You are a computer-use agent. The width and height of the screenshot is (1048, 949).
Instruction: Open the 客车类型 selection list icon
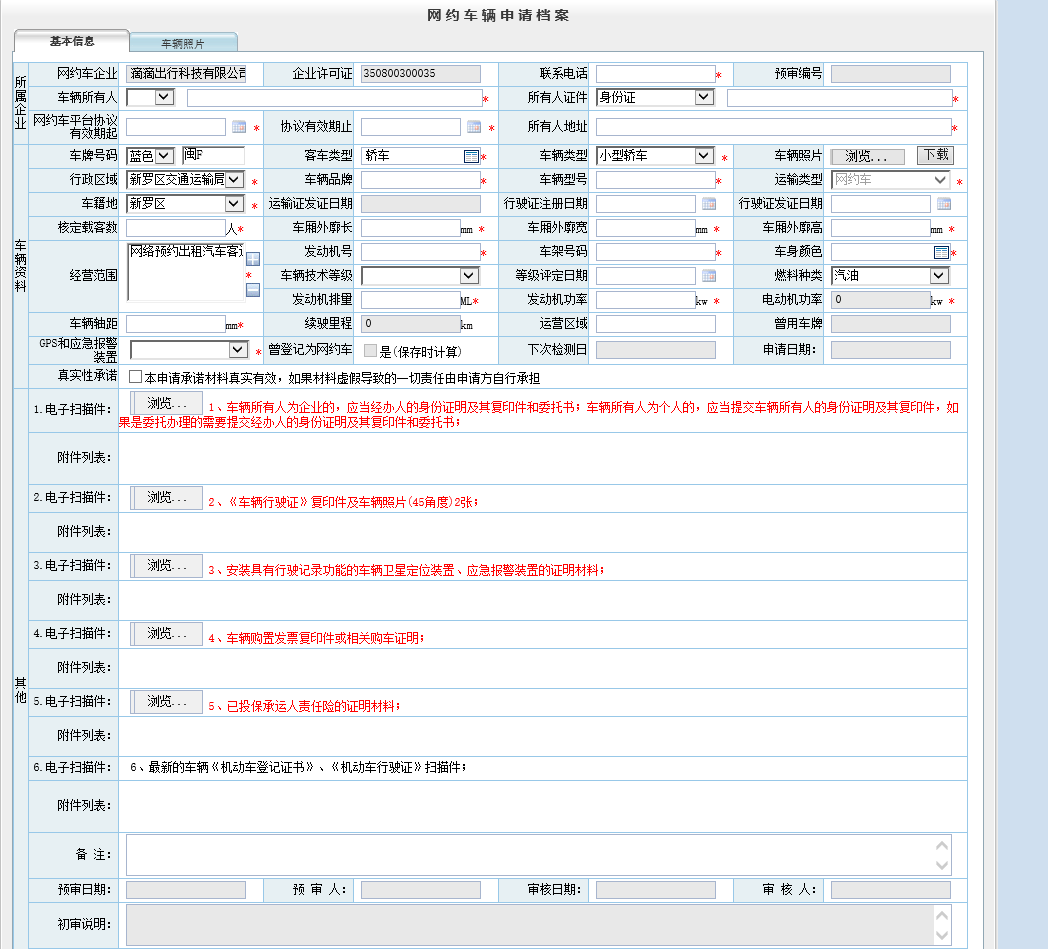pos(471,156)
